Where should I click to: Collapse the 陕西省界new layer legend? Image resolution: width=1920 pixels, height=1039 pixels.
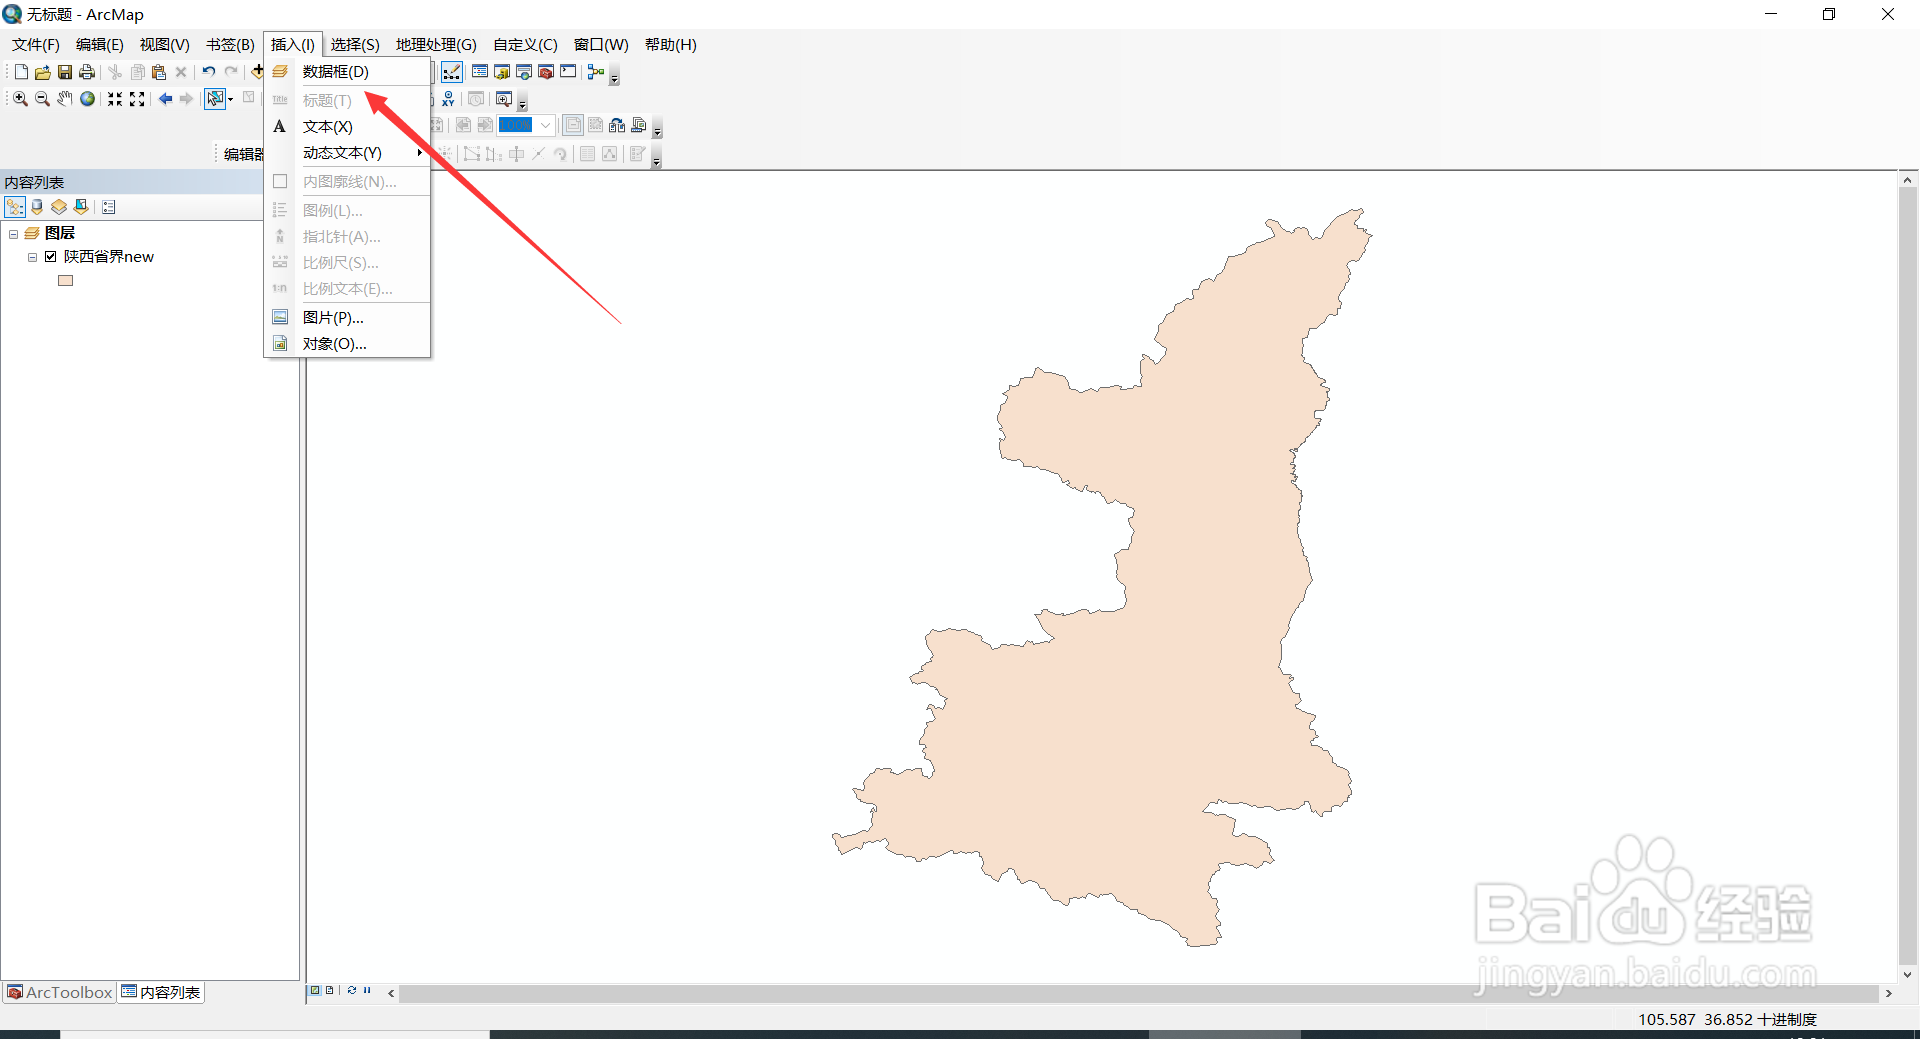click(x=31, y=256)
